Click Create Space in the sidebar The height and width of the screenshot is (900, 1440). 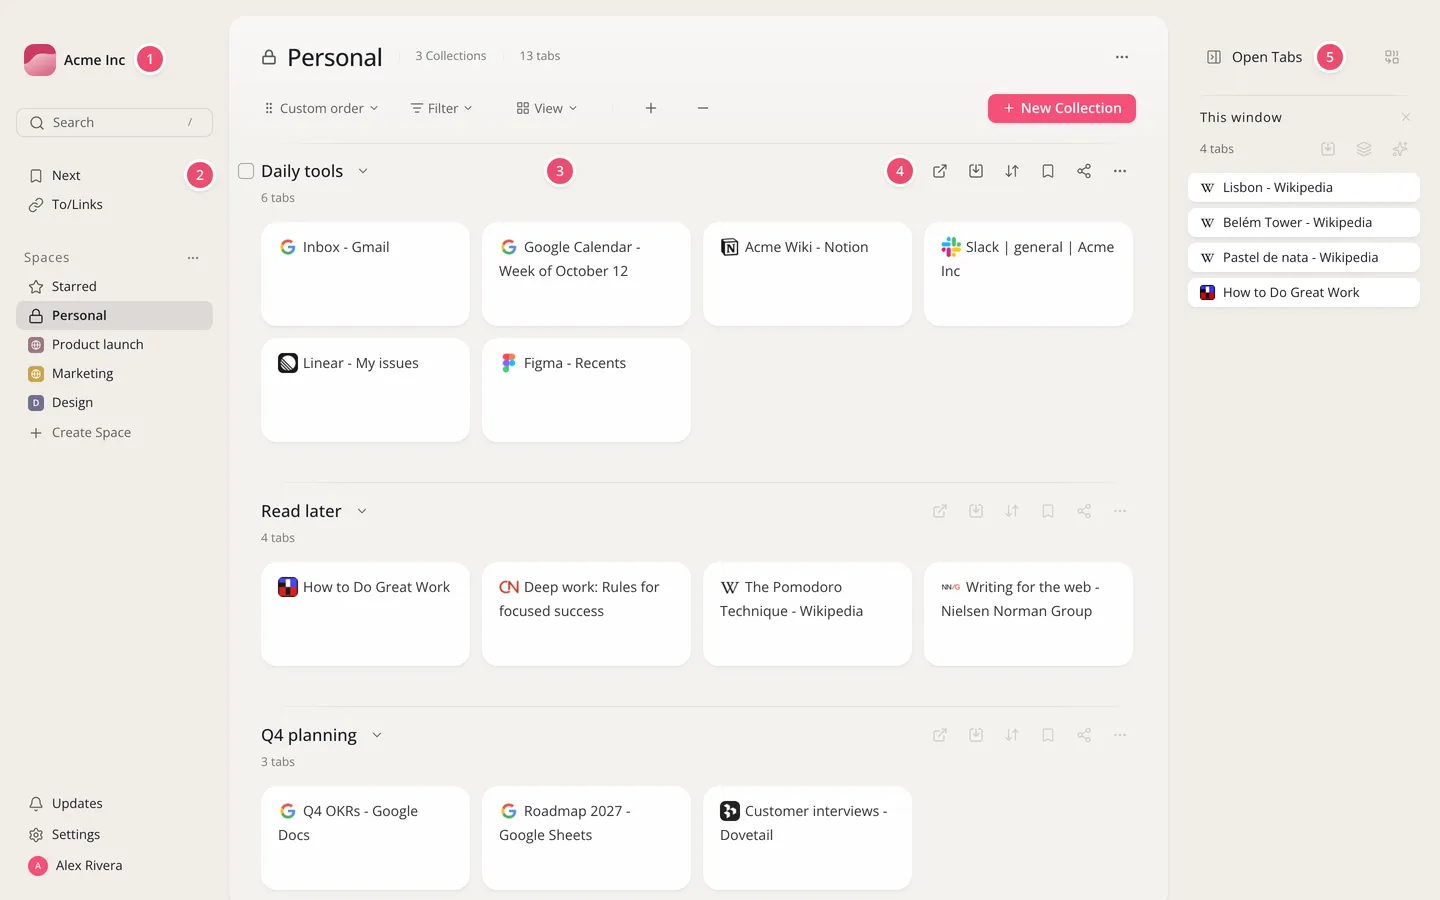click(114, 432)
